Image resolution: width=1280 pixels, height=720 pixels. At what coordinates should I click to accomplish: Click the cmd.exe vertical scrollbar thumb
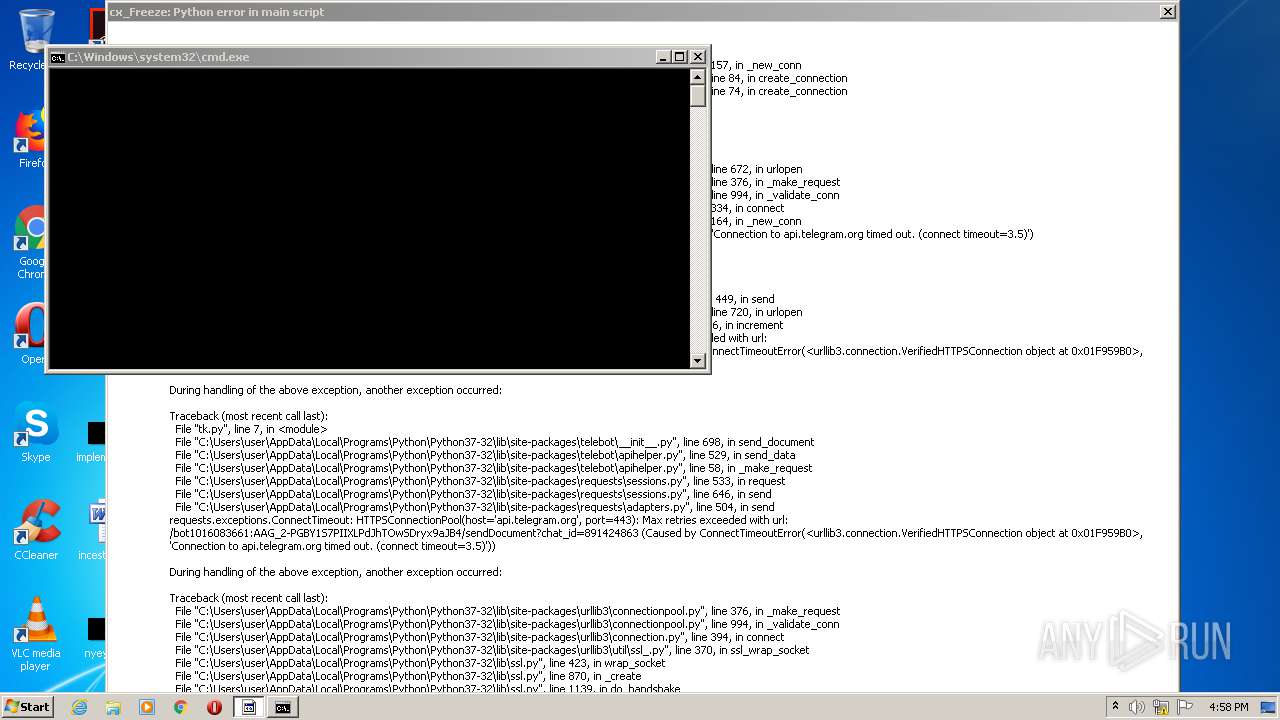698,96
